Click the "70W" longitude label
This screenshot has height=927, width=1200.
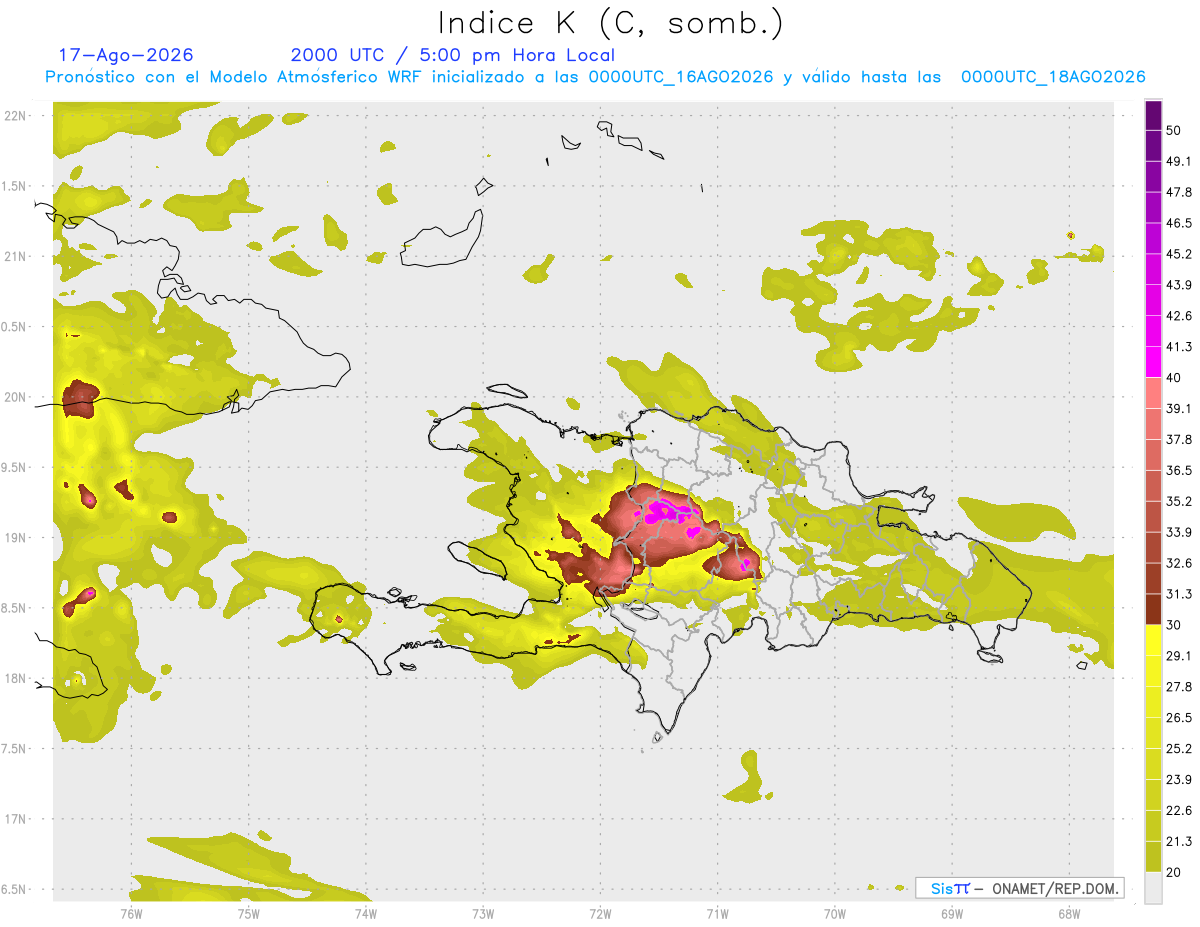coord(834,913)
